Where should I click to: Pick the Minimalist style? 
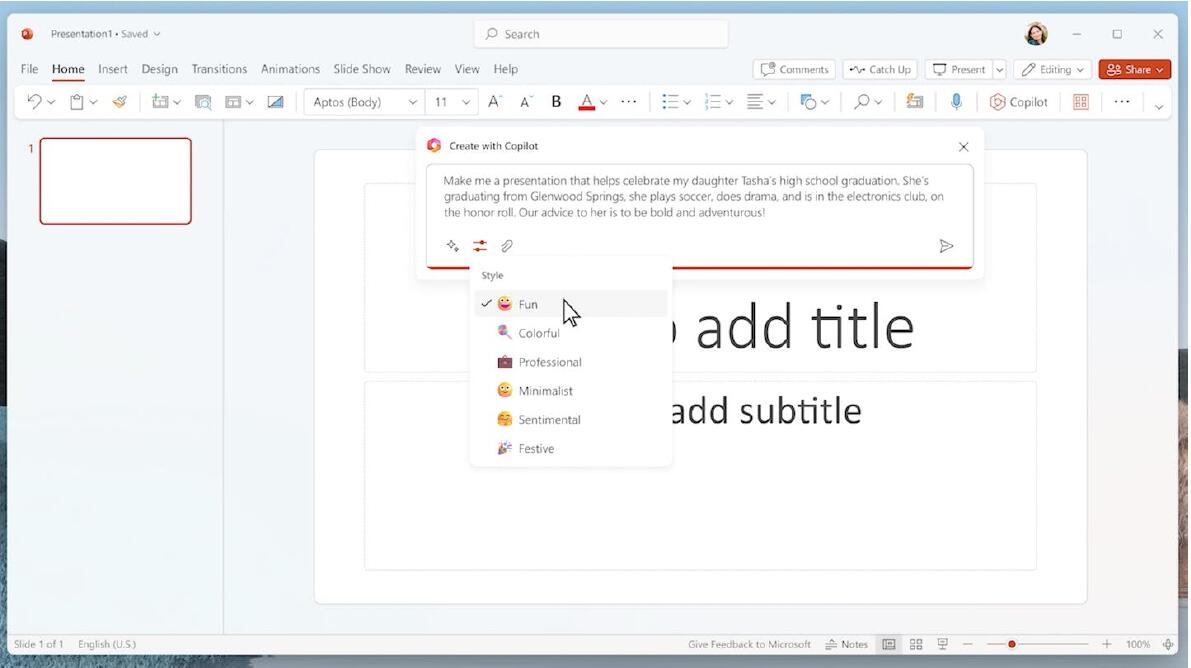(571, 391)
